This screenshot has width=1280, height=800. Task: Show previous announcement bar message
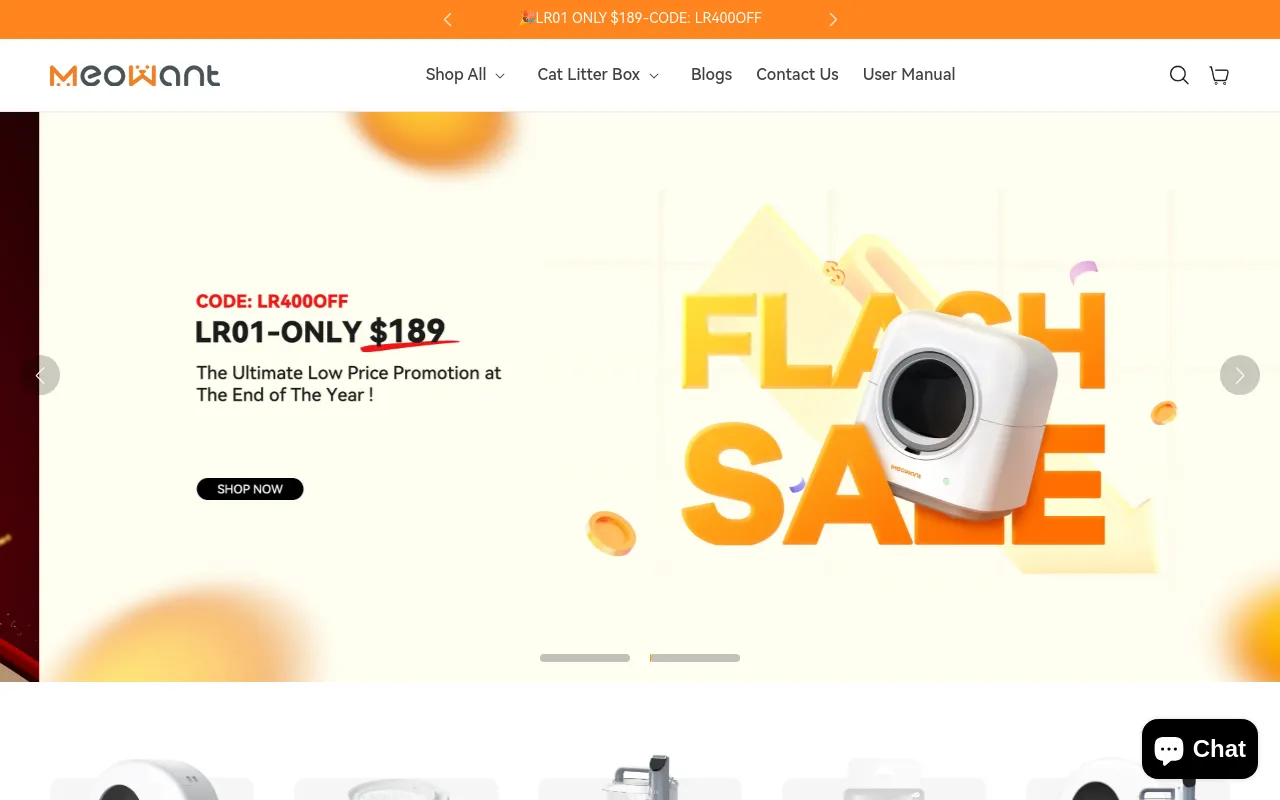point(447,19)
